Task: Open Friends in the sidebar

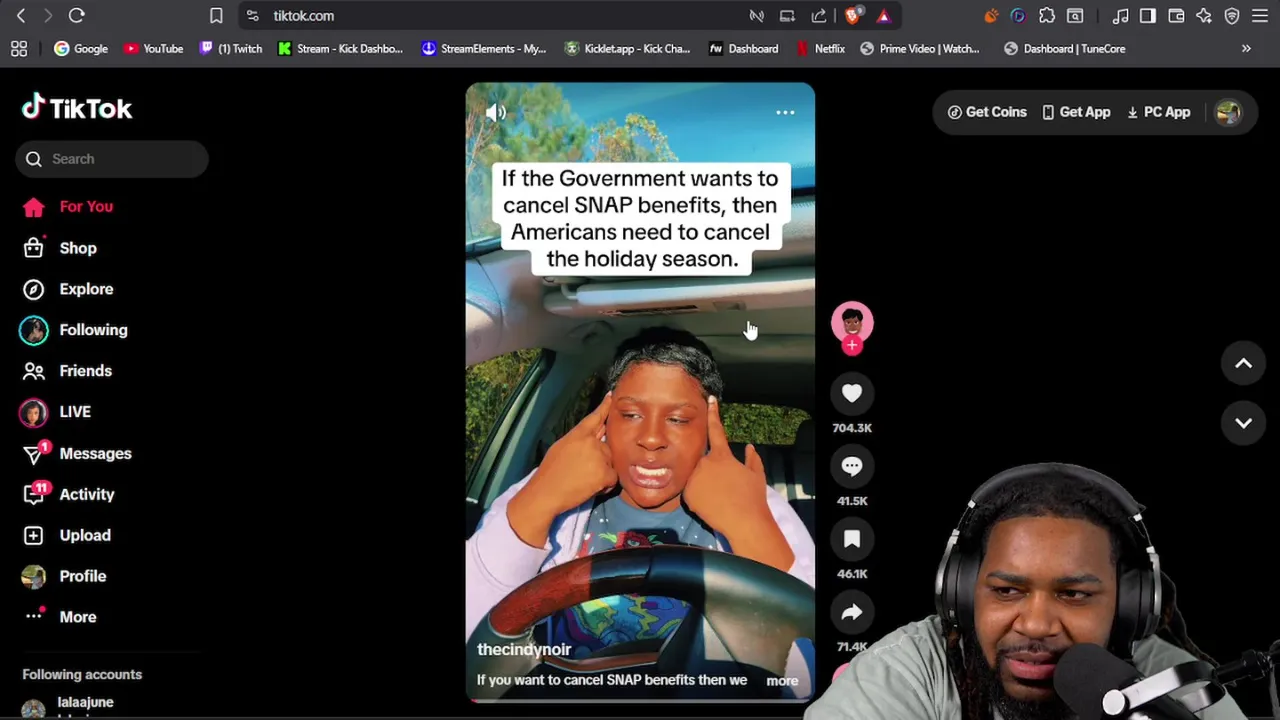Action: 67,371
